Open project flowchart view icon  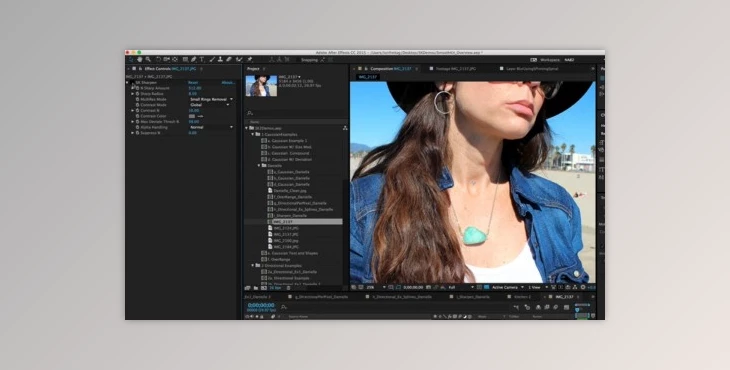(x=345, y=128)
